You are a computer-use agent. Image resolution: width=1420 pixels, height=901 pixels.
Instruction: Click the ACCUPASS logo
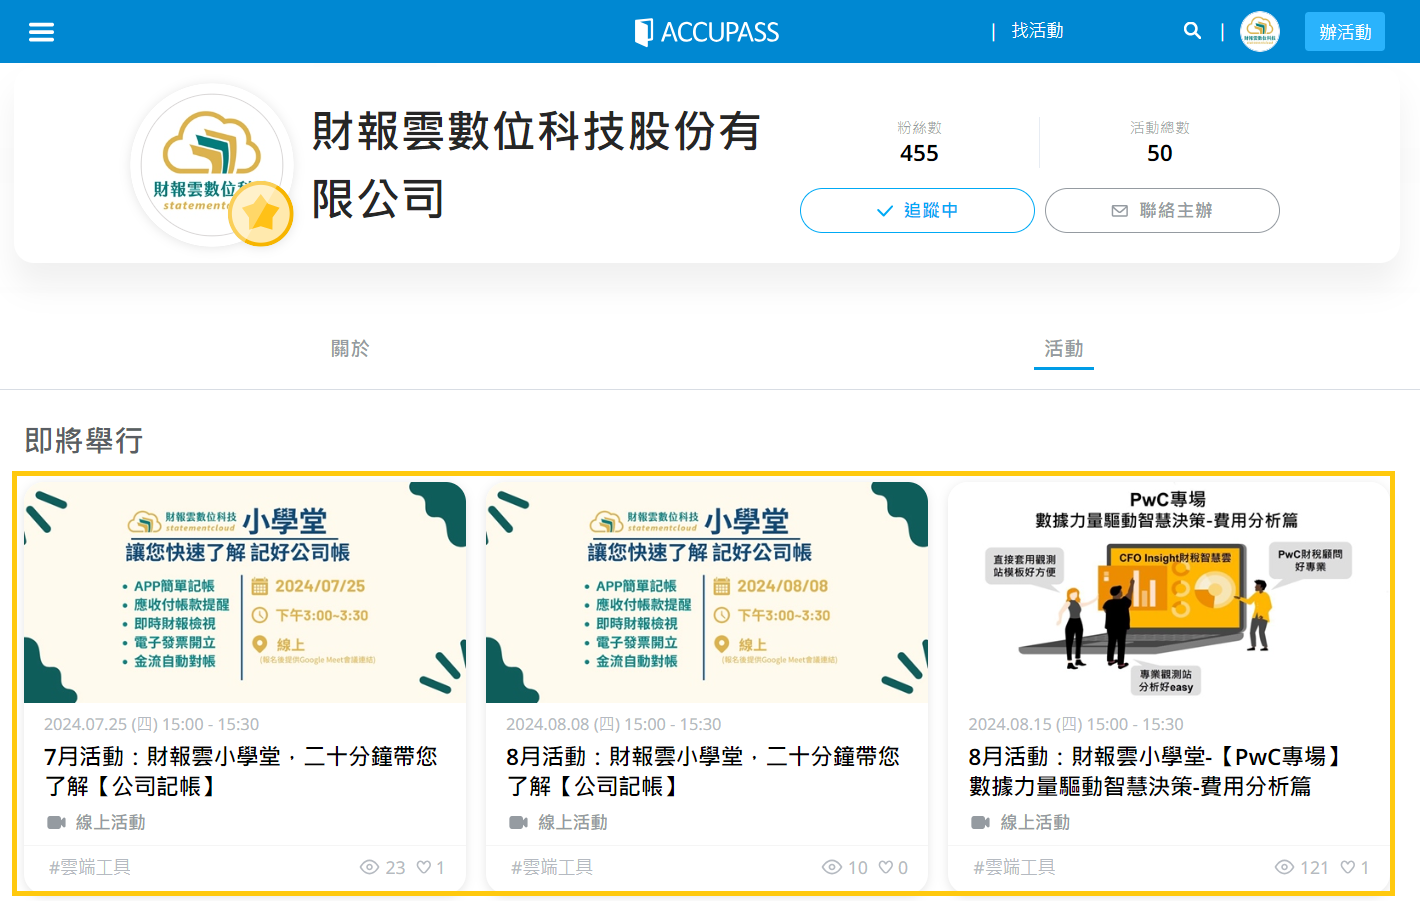pos(707,32)
